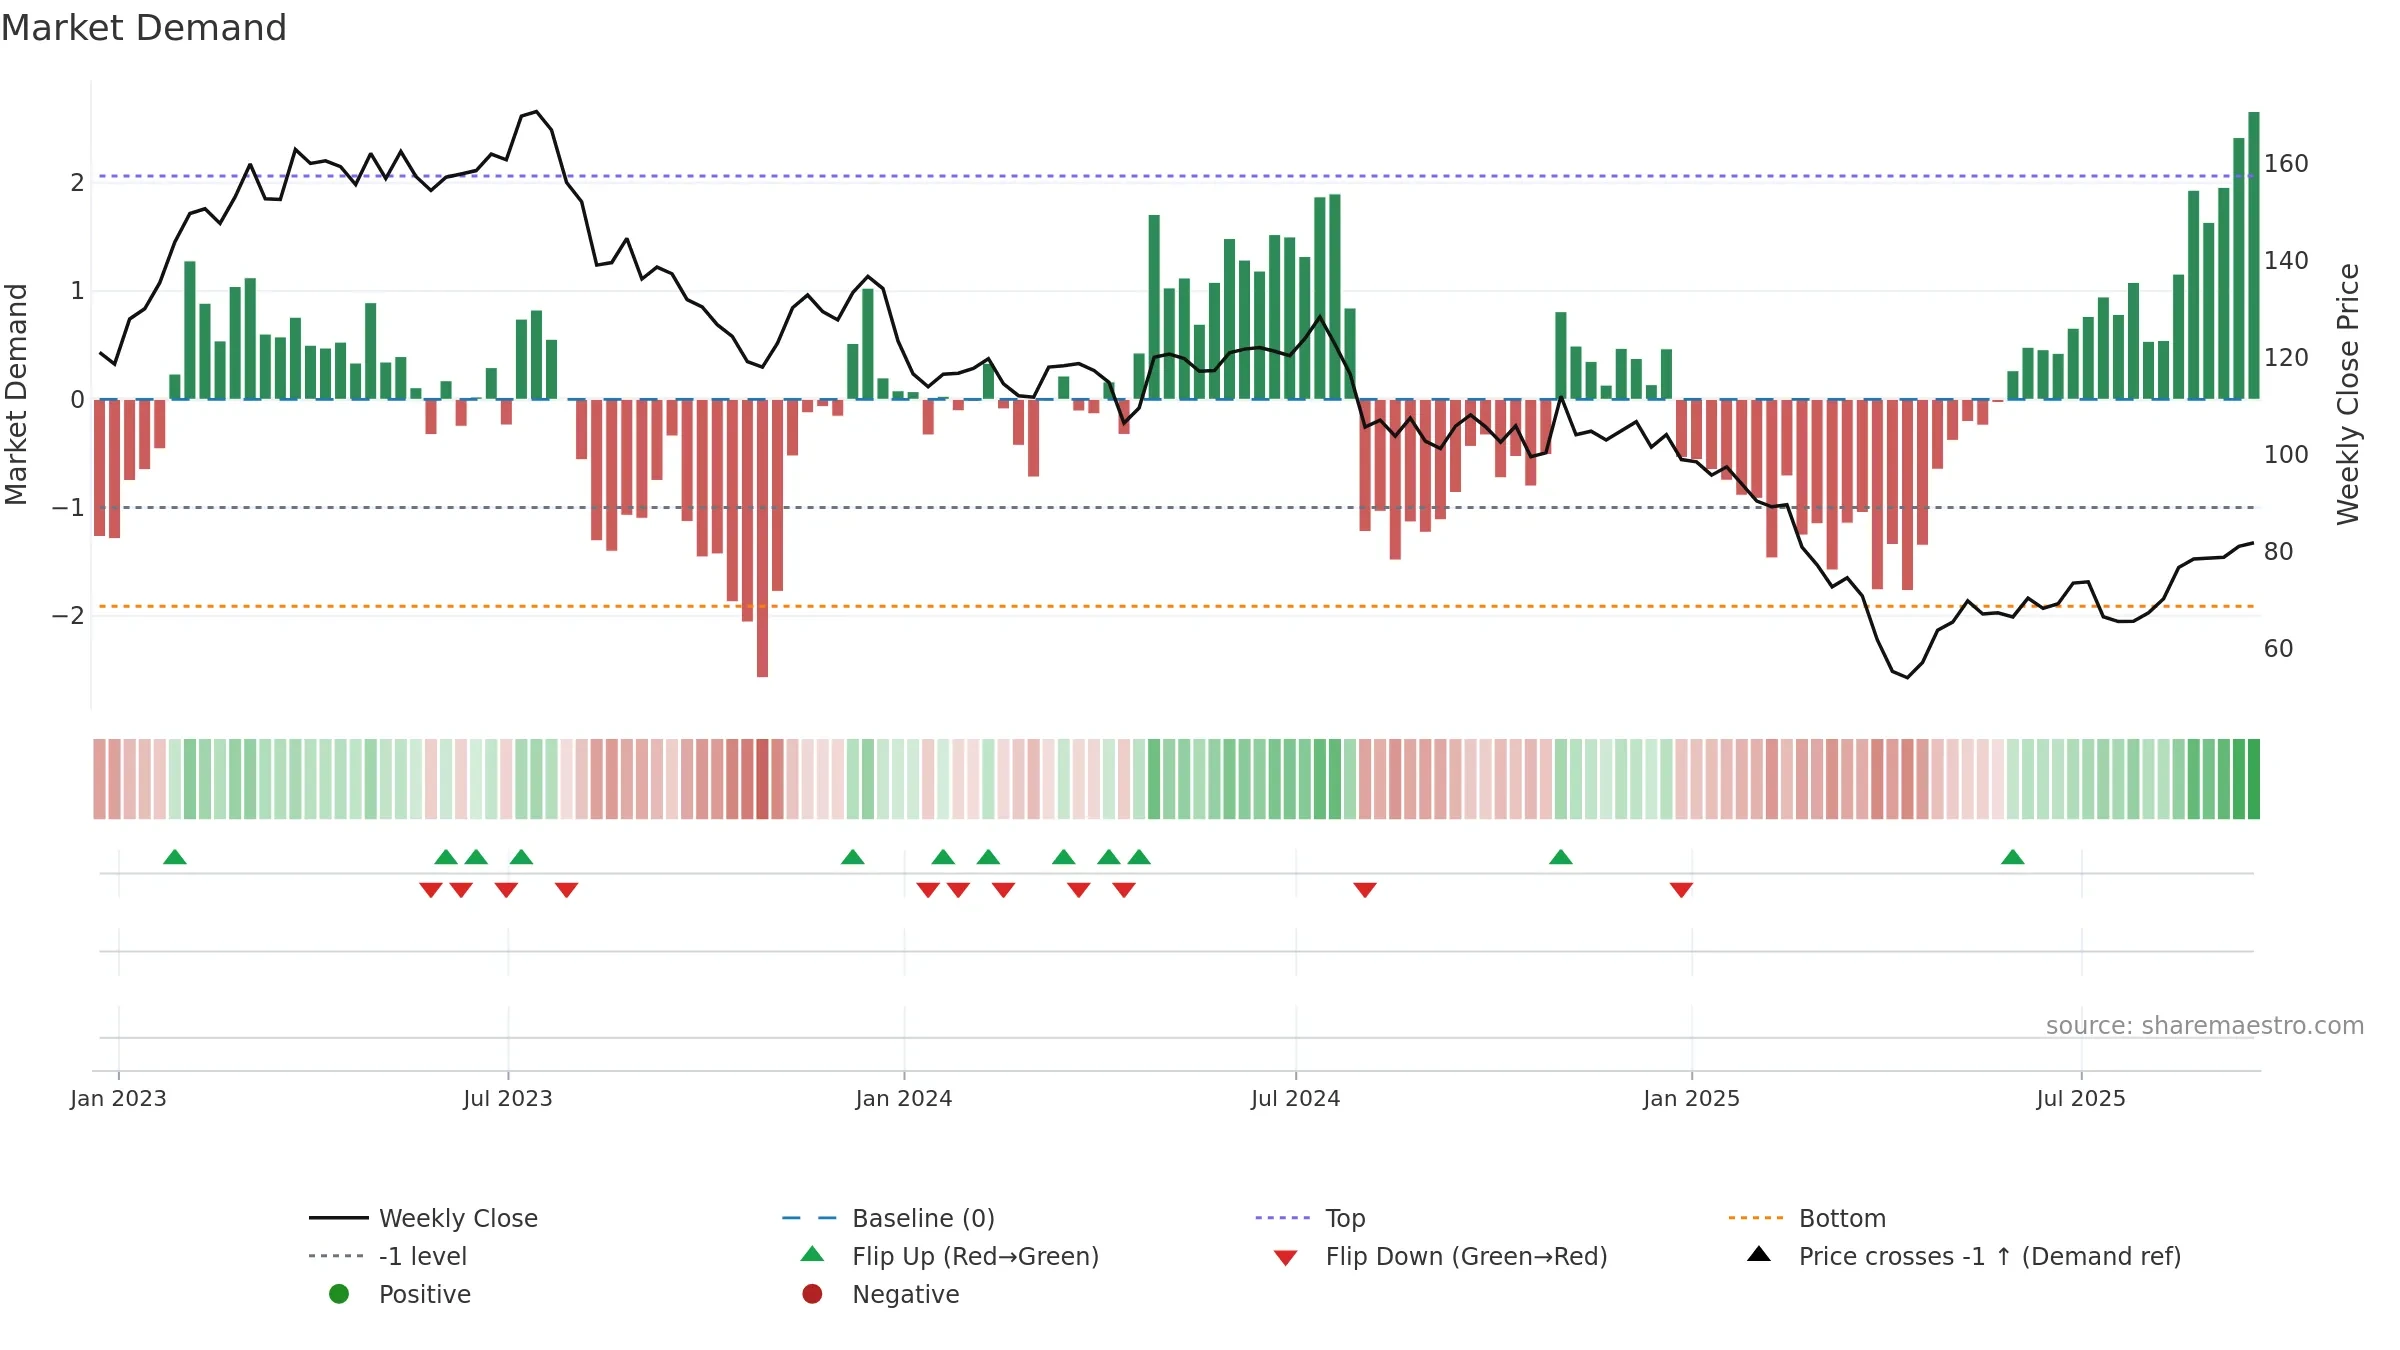Image resolution: width=2400 pixels, height=1350 pixels.
Task: Click the 'Jul 2024' x-axis label
Action: point(1296,1098)
